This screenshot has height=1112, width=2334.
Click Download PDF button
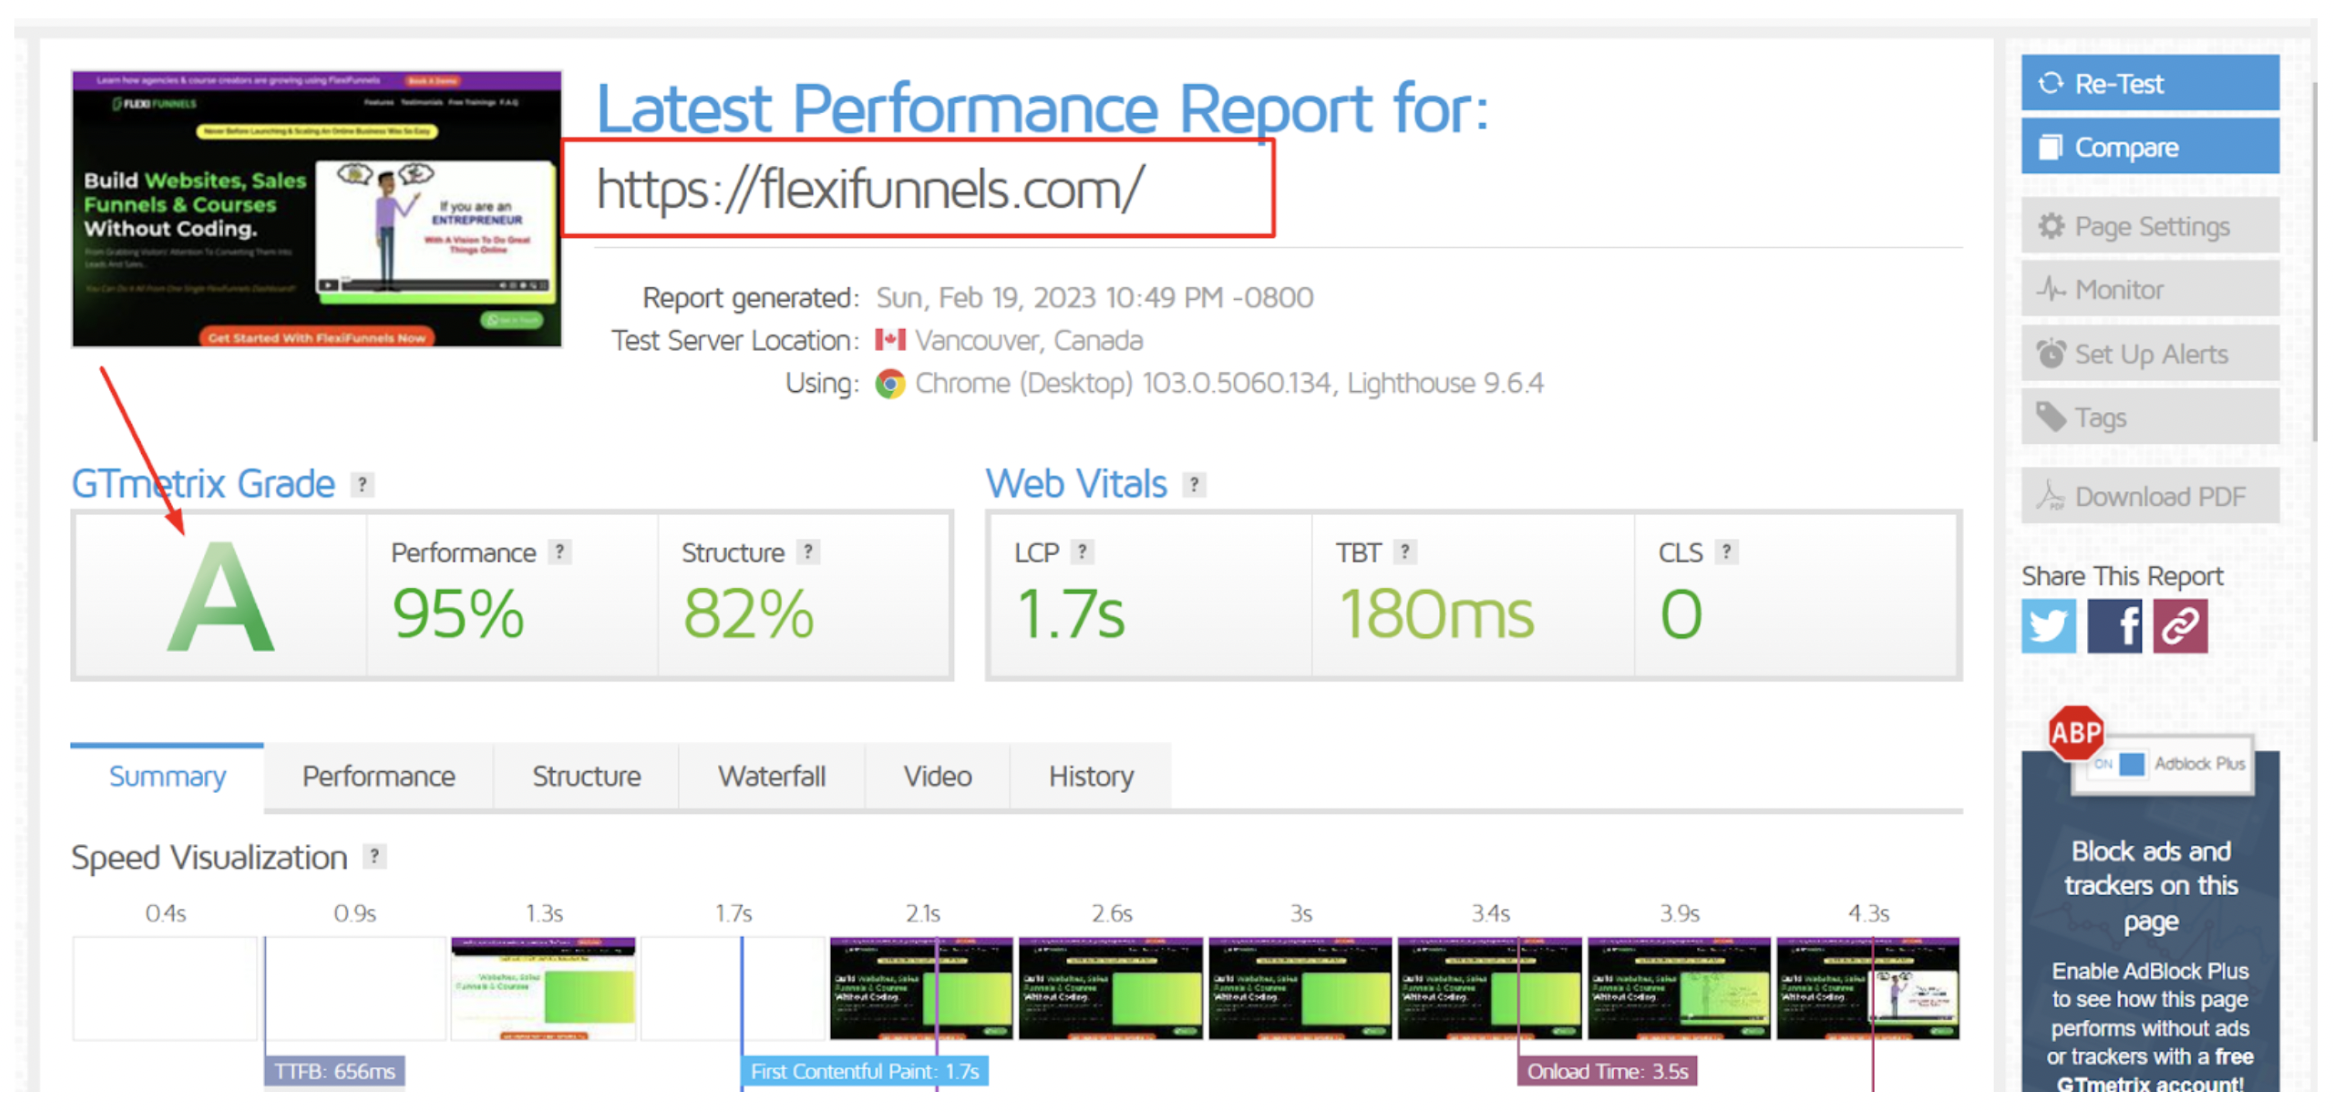point(2149,497)
